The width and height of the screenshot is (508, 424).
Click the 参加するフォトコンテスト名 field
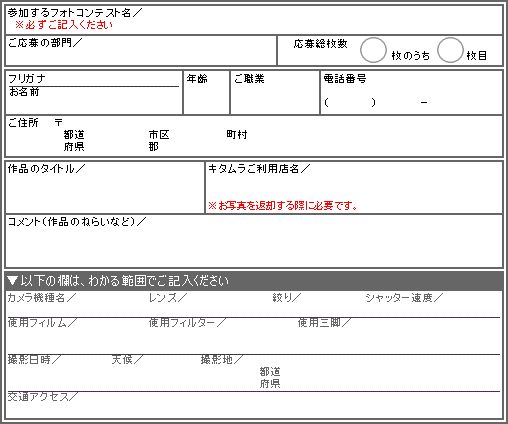pyautogui.click(x=254, y=20)
